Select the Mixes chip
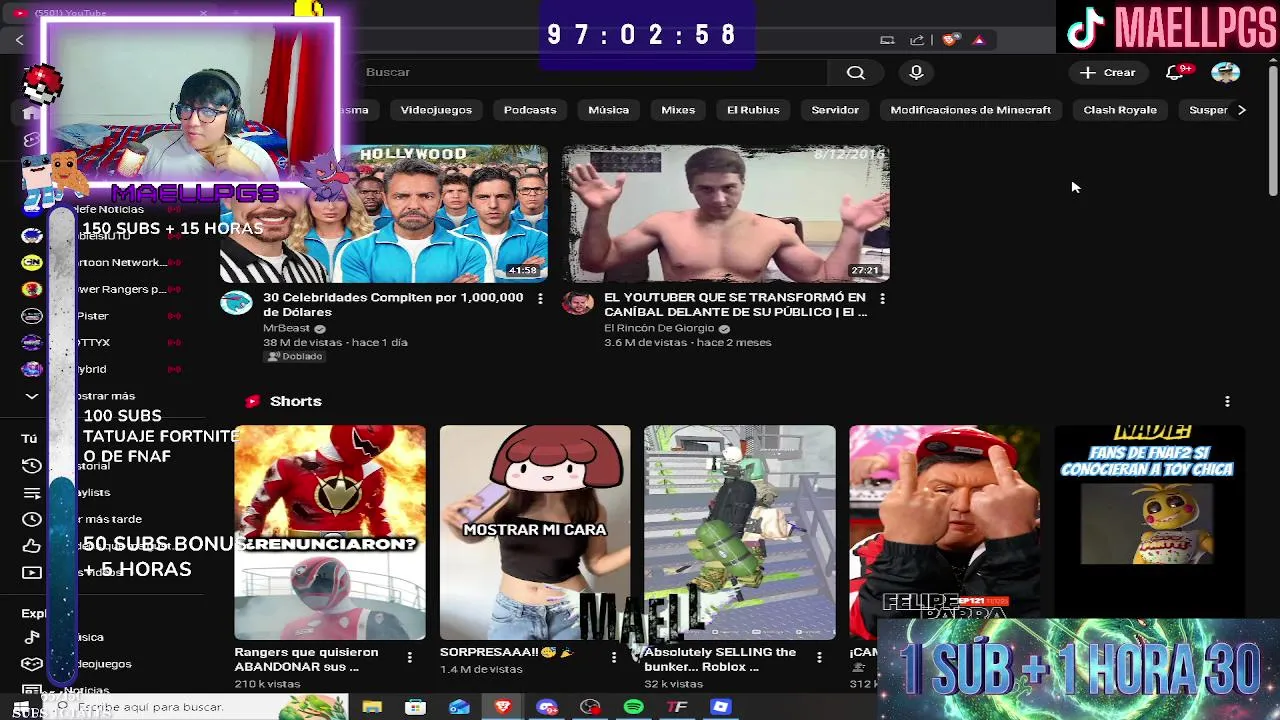This screenshot has width=1280, height=720. tap(678, 110)
